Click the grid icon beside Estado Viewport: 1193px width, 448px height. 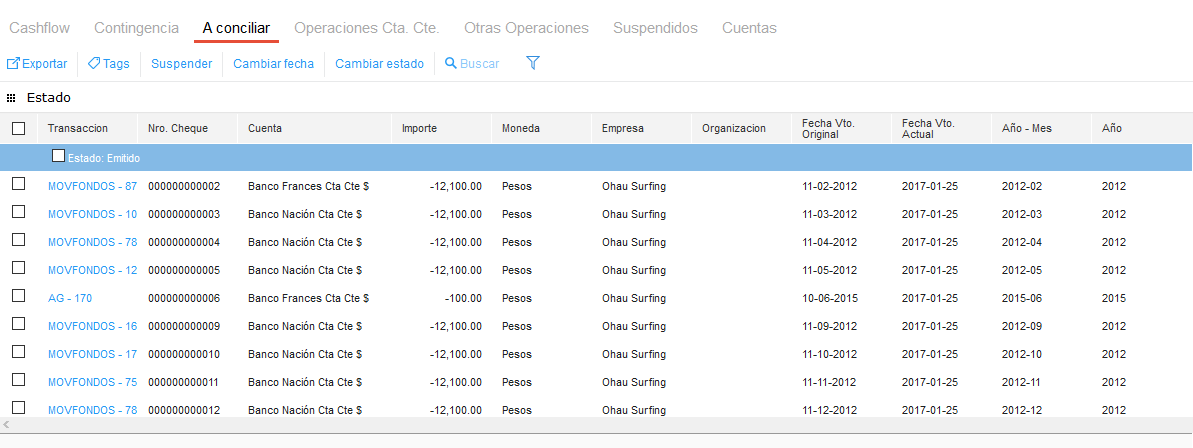(x=11, y=98)
